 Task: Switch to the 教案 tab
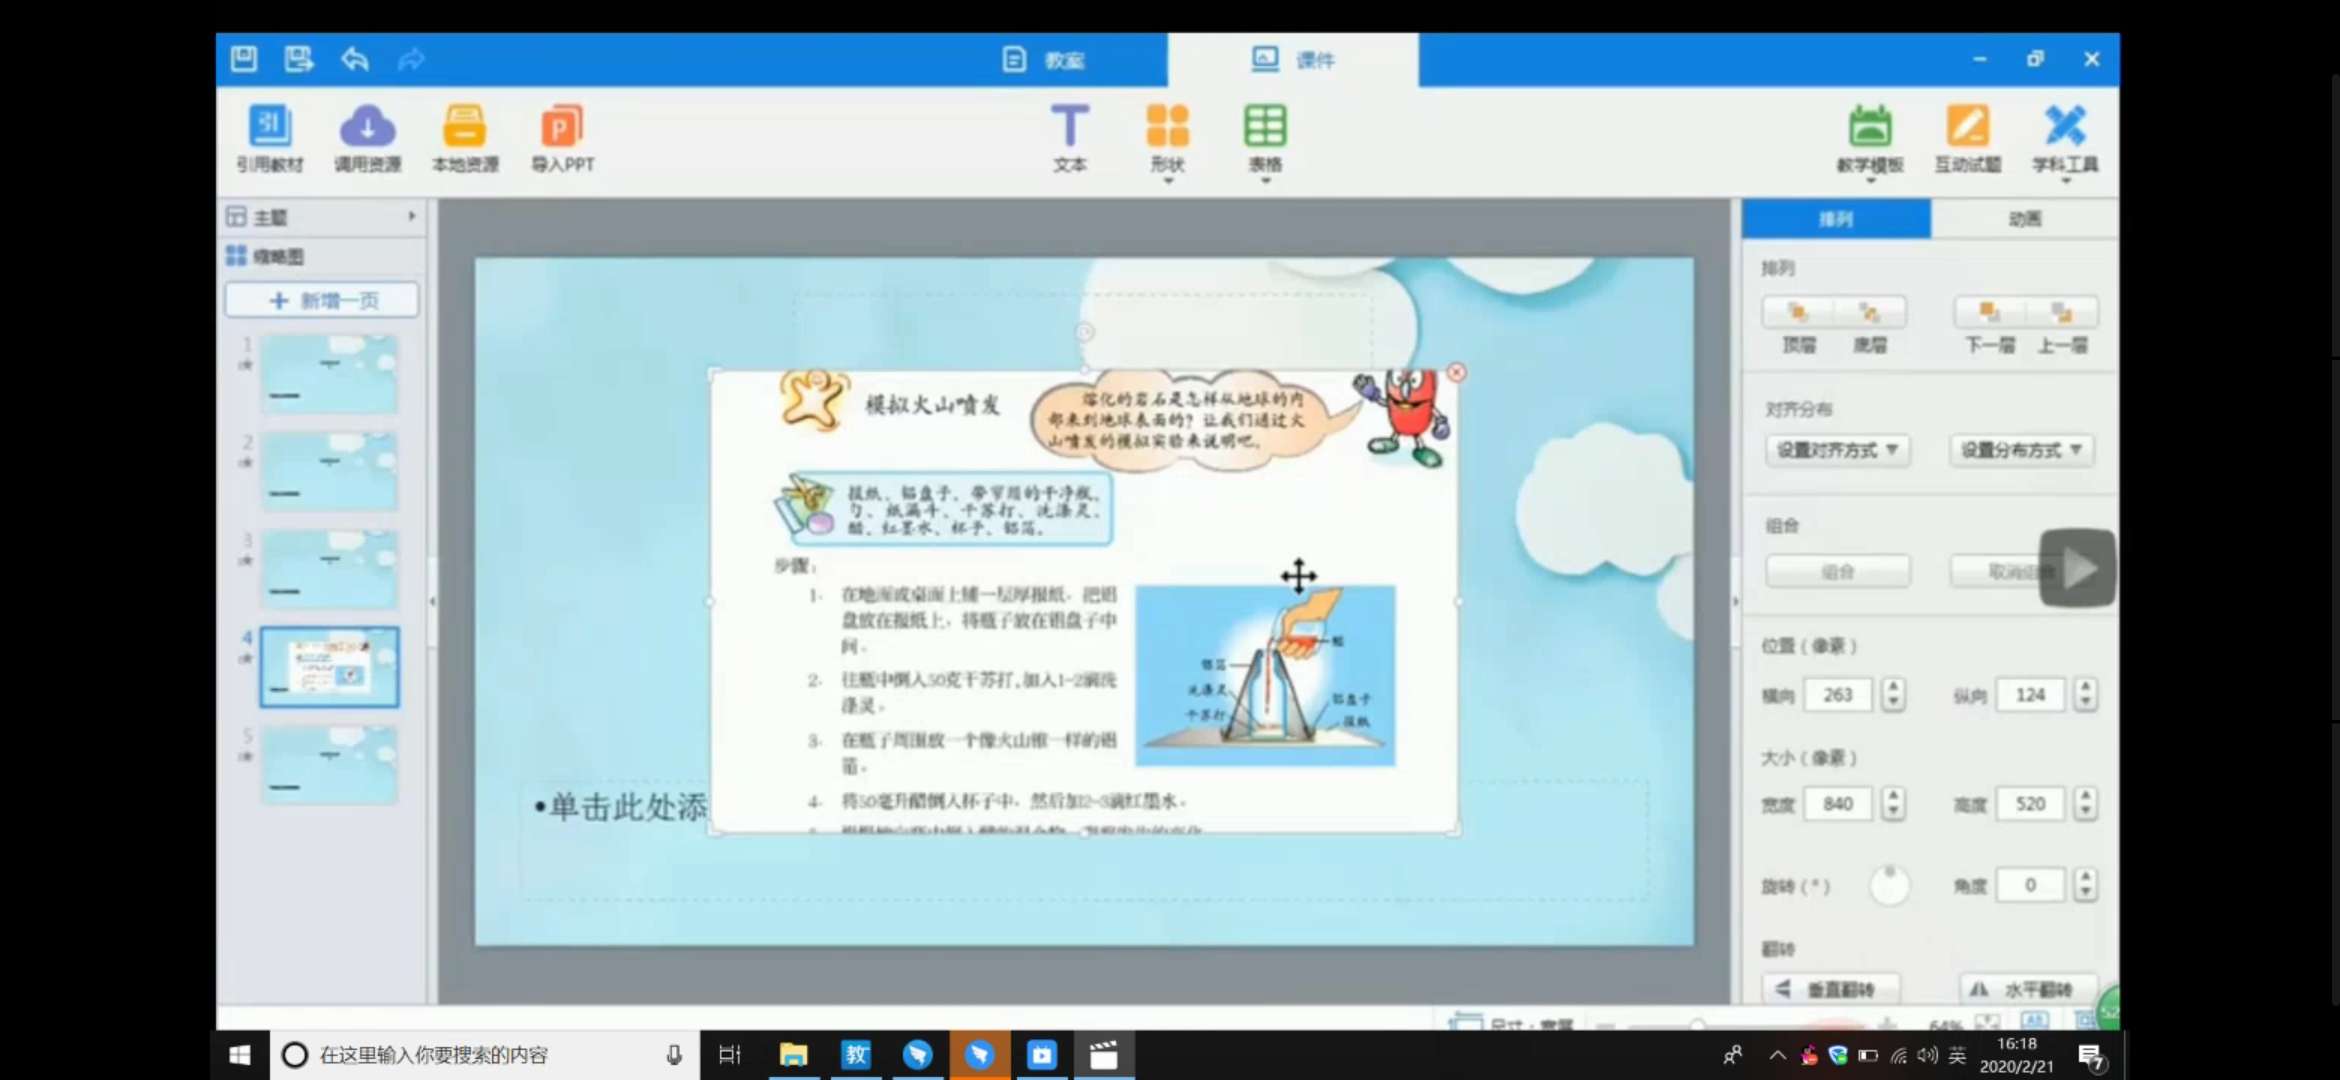1045,60
